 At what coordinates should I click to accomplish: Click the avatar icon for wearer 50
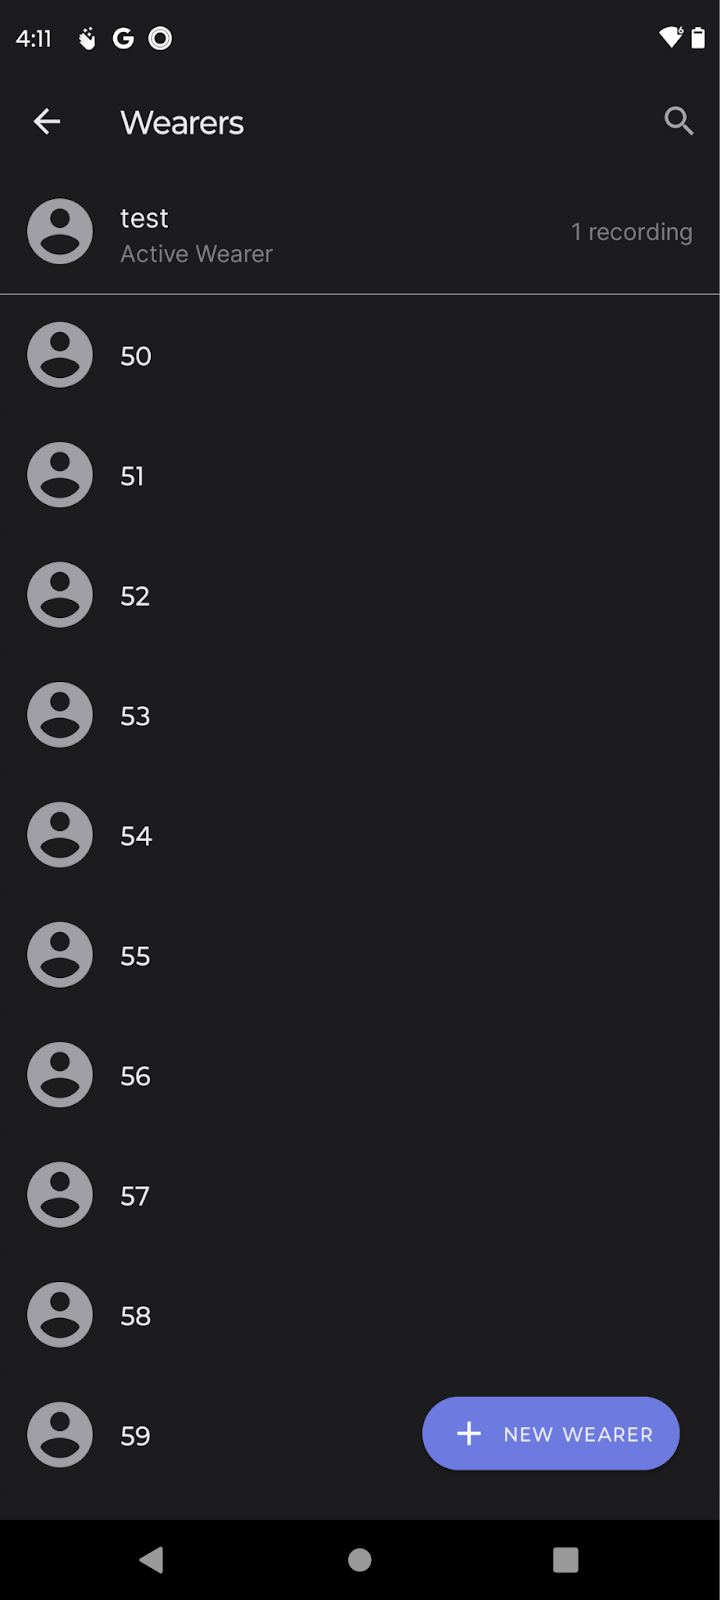[x=60, y=355]
